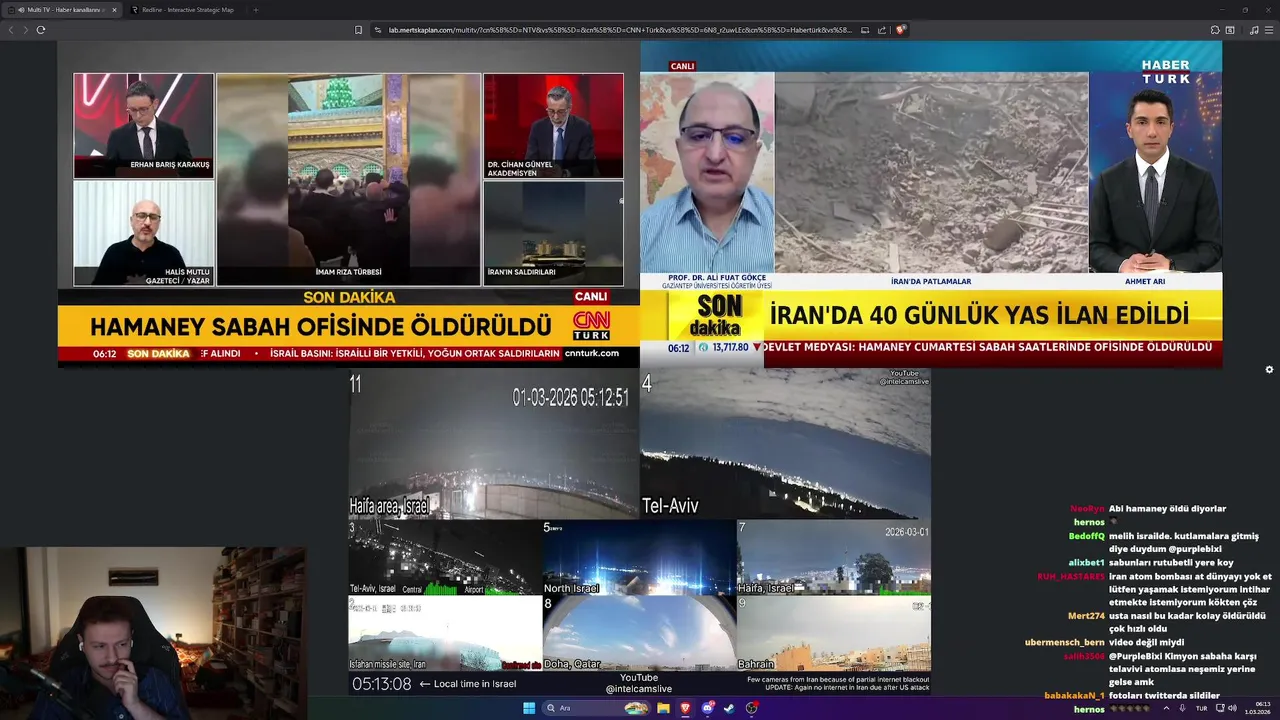The image size is (1280, 720).
Task: Open Discord from taskbar
Action: pyautogui.click(x=708, y=708)
